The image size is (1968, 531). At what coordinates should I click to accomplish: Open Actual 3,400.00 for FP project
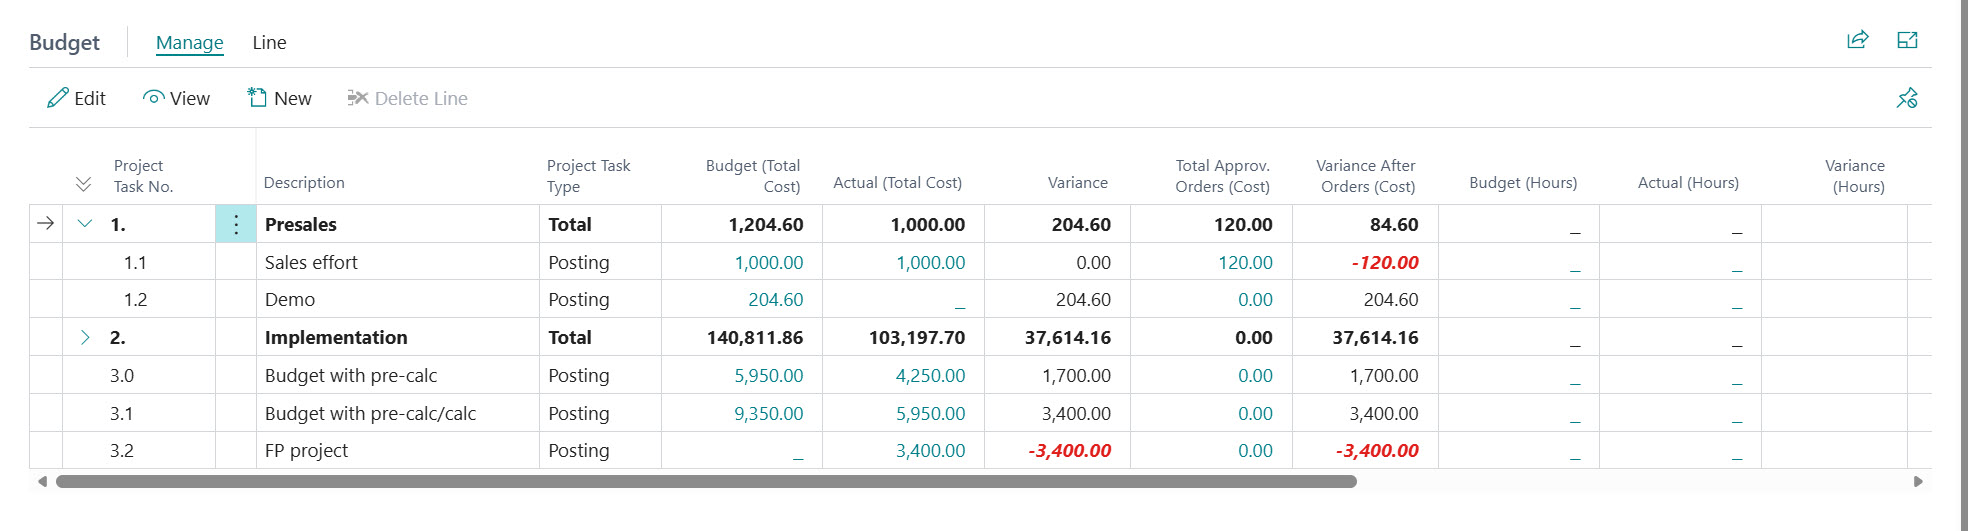click(931, 450)
